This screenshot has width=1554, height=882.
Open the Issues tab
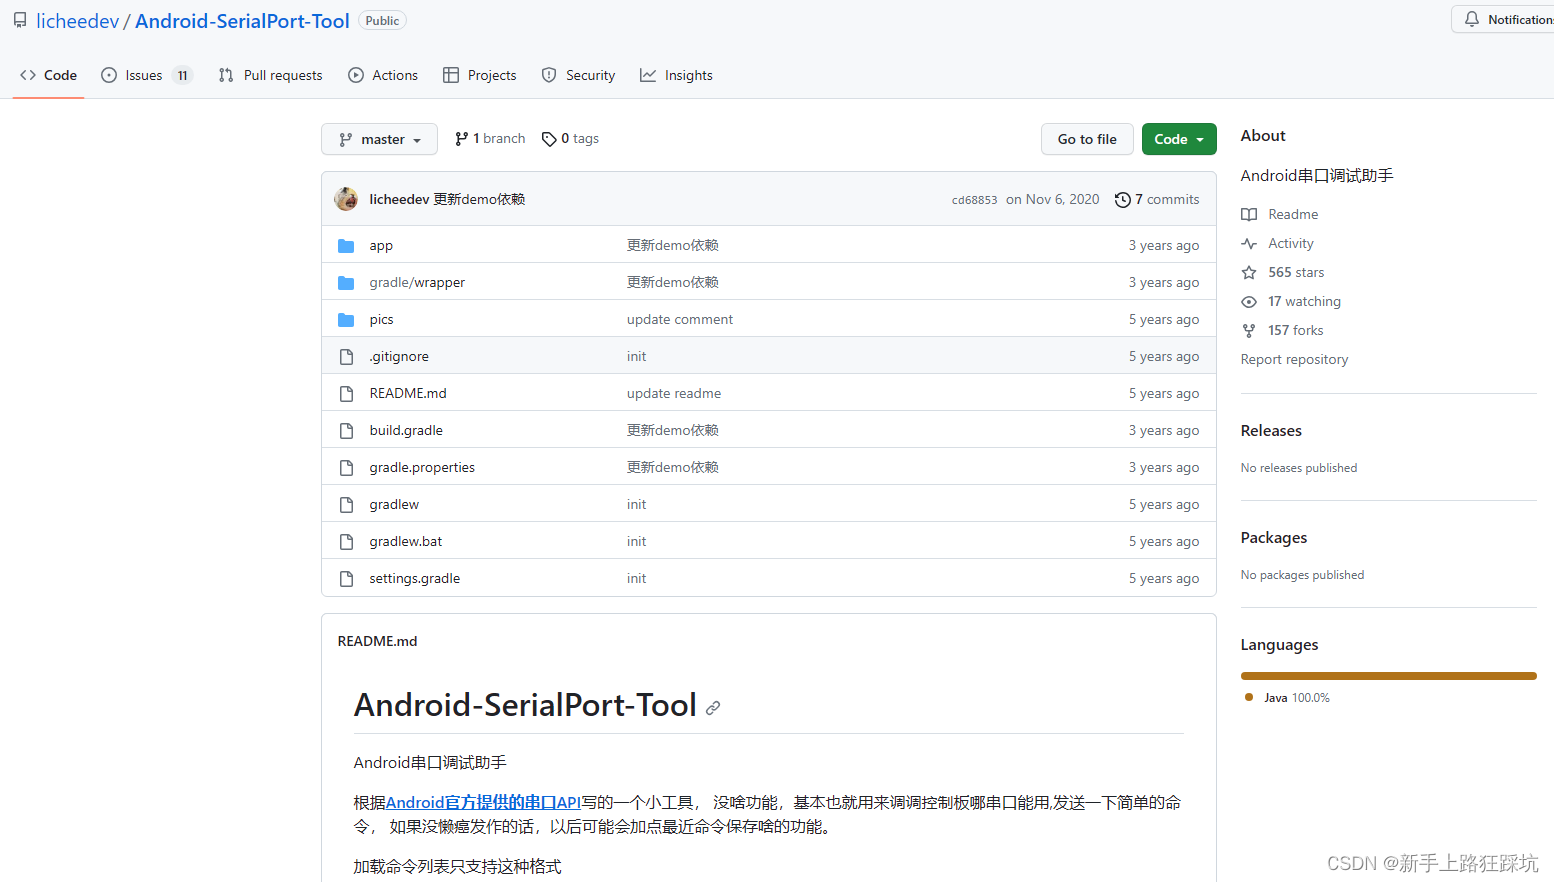[x=146, y=75]
